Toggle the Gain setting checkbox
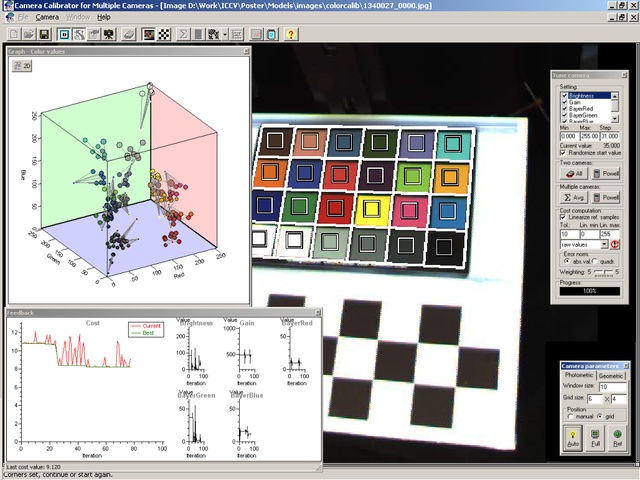The height and width of the screenshot is (480, 640). (565, 102)
